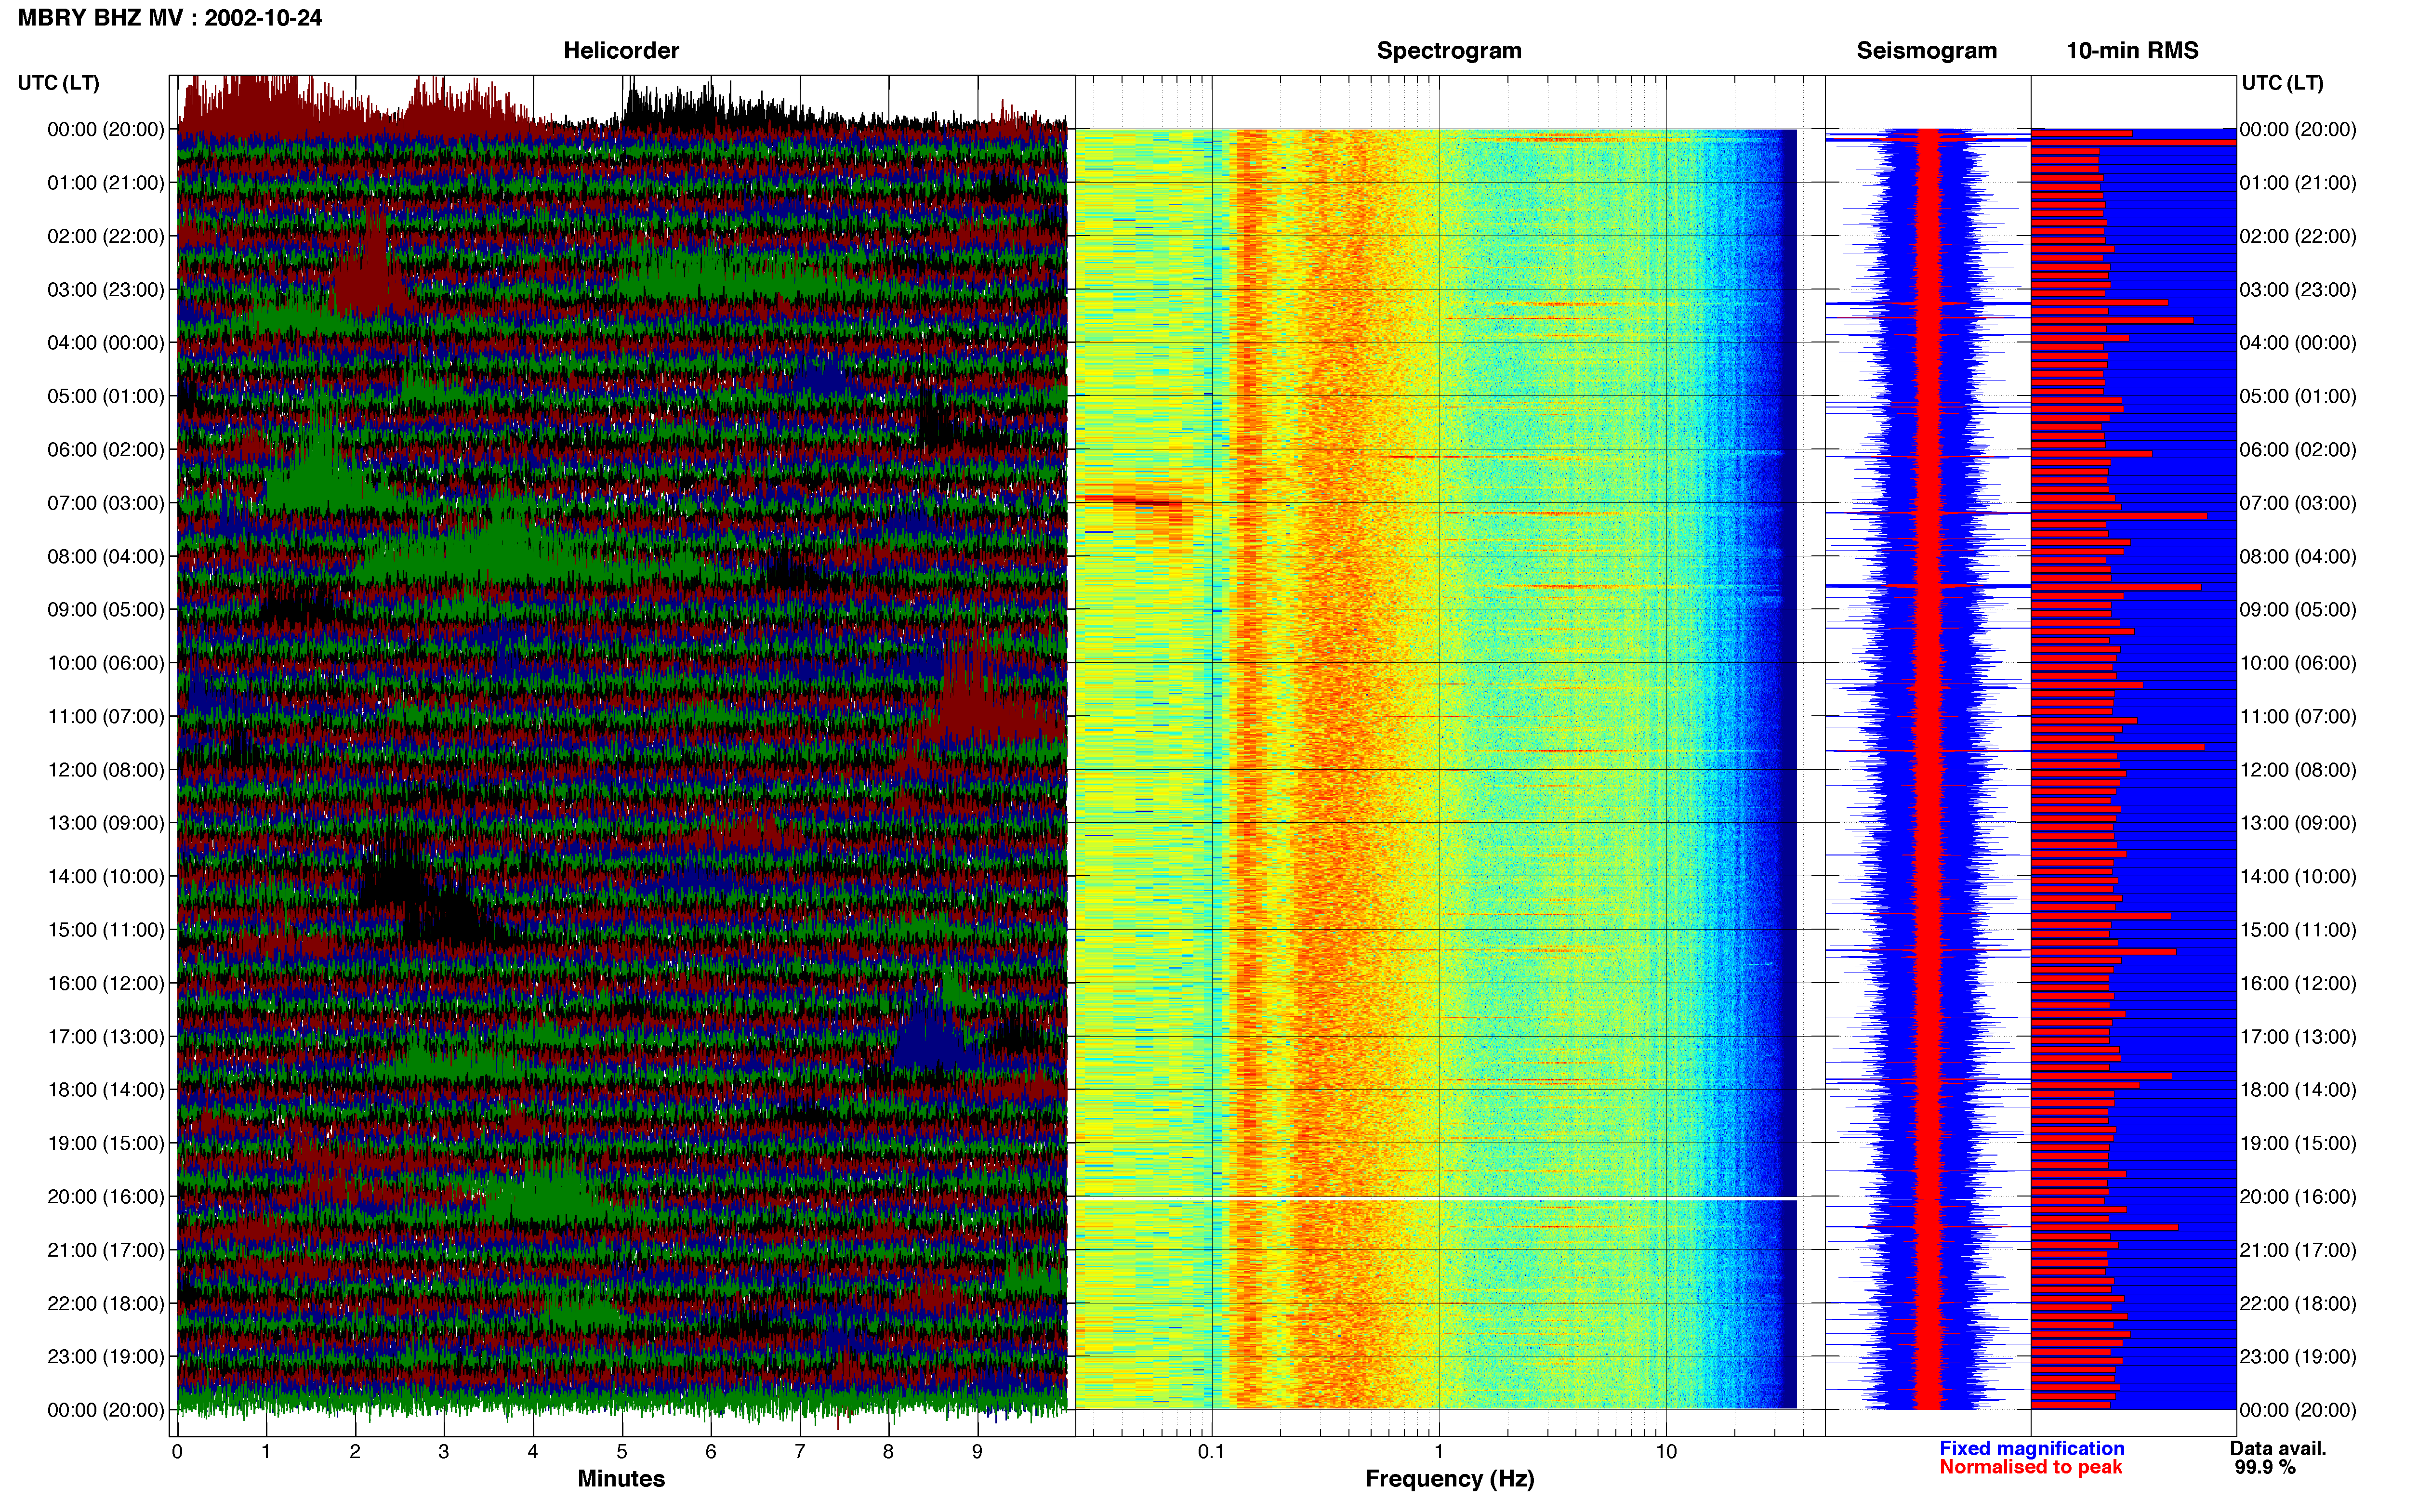Select the "Normalised to peak" legend text
Image resolution: width=2418 pixels, height=1512 pixels.
pos(2030,1467)
